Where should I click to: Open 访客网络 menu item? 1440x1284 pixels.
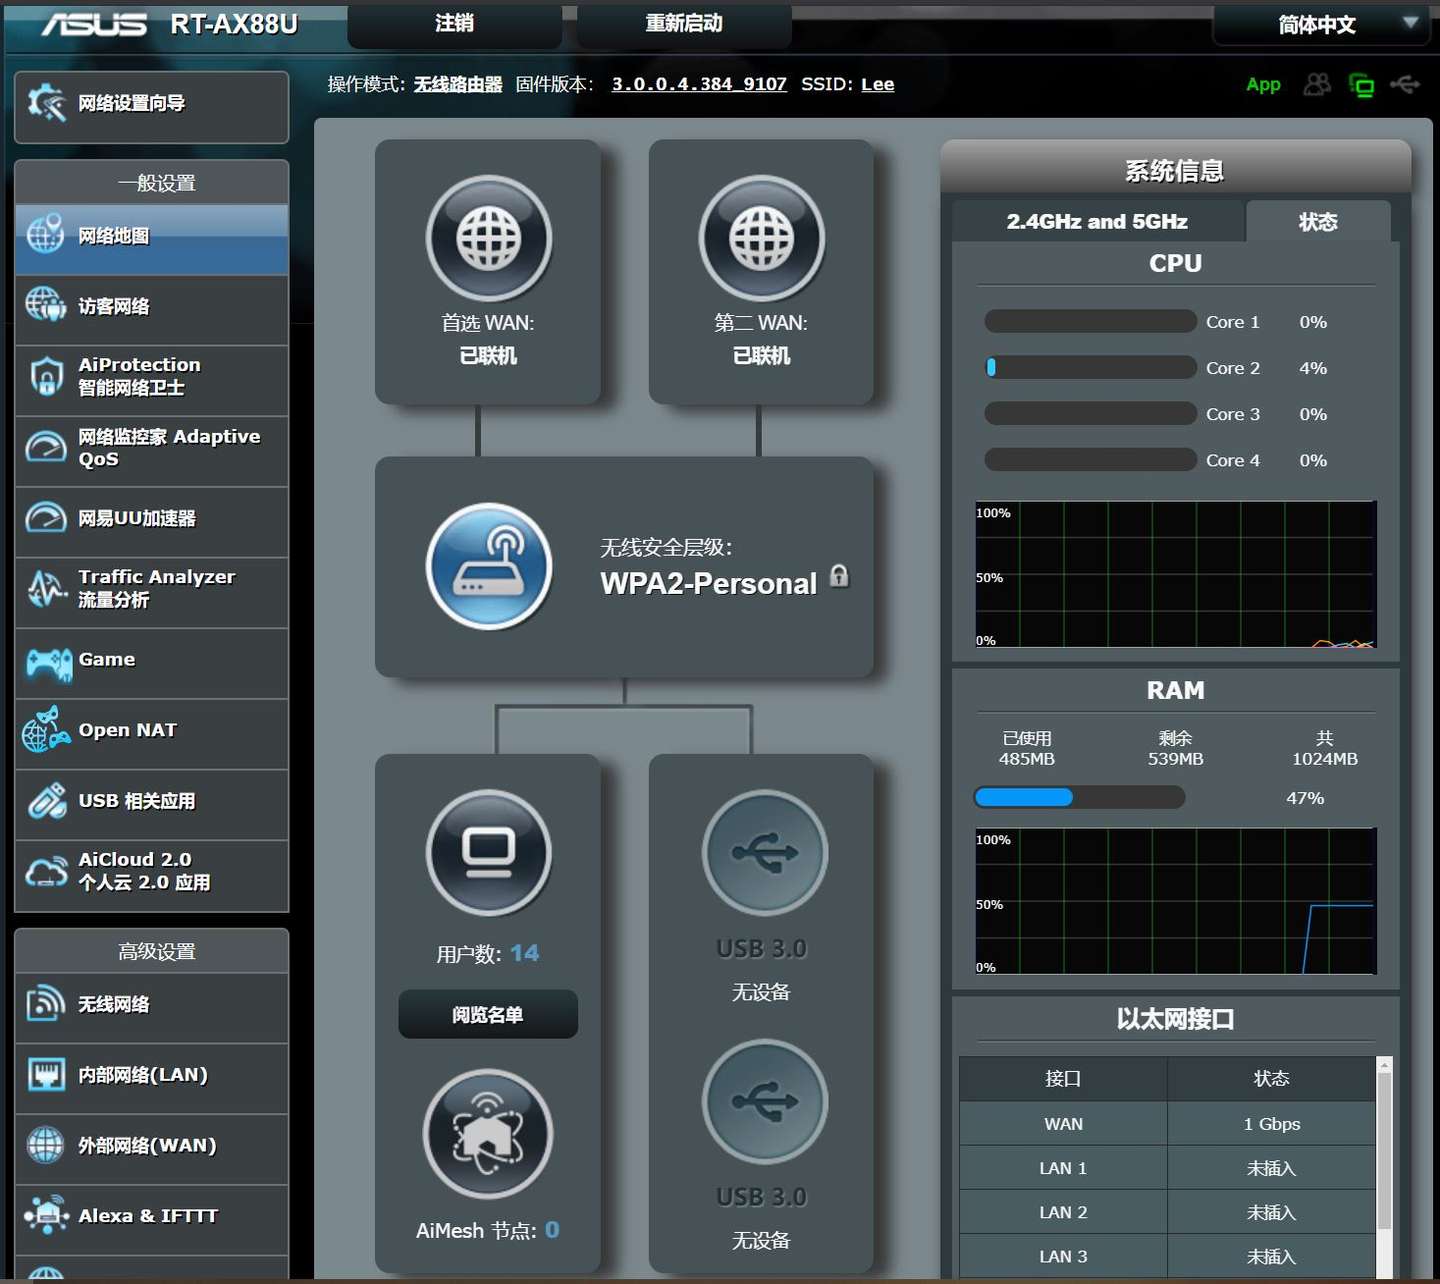(152, 310)
